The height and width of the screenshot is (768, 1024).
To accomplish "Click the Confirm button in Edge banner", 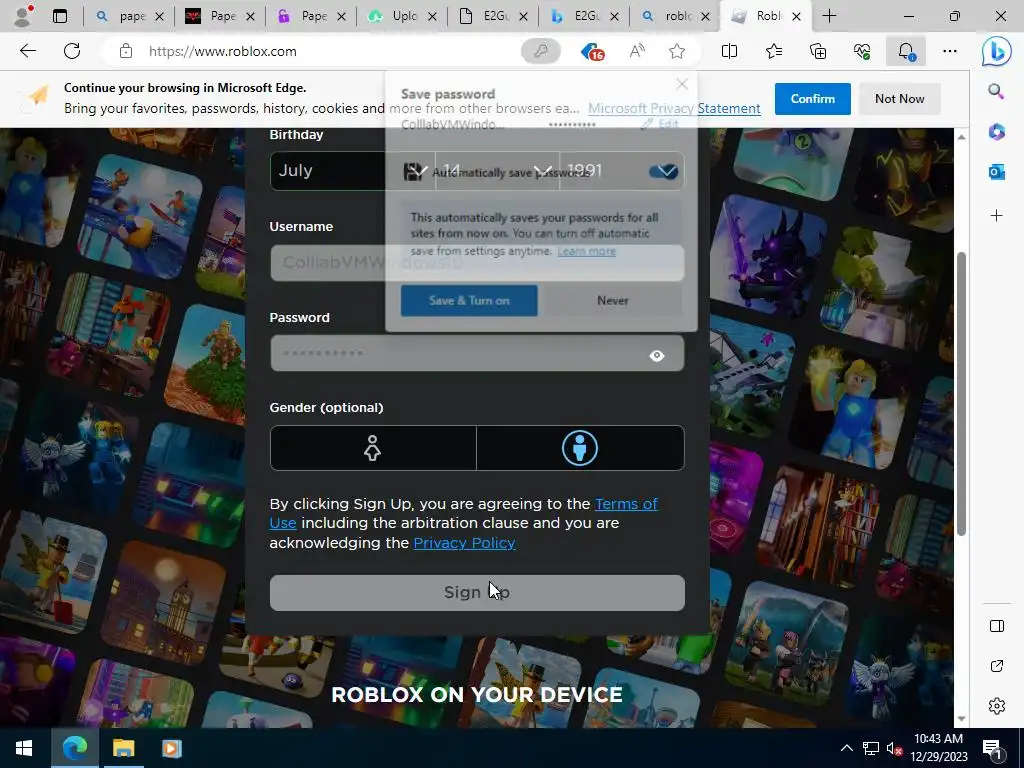I will point(812,99).
